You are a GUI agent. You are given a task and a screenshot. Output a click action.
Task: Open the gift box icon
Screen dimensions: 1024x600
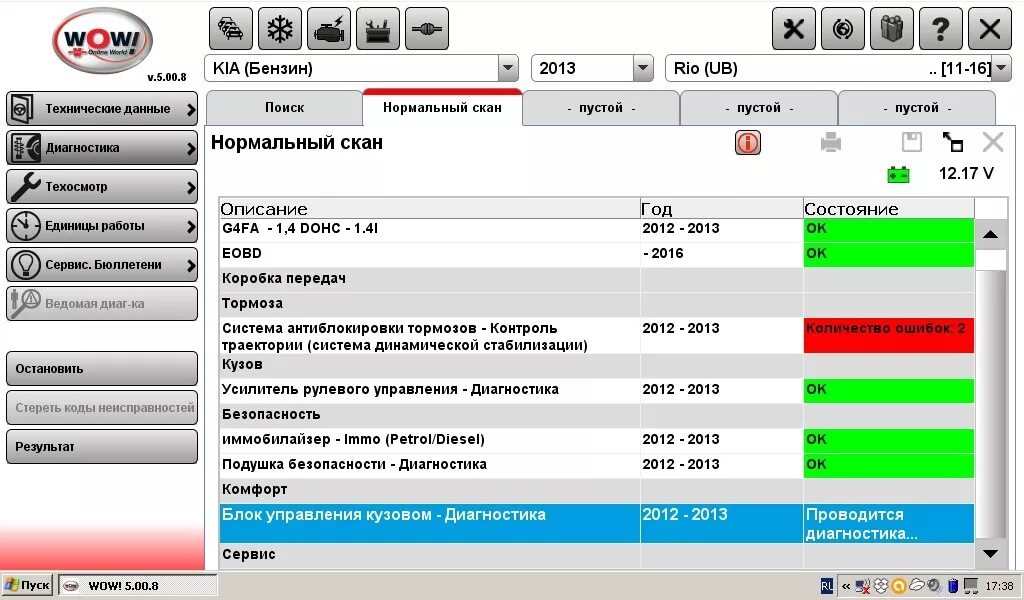click(891, 29)
